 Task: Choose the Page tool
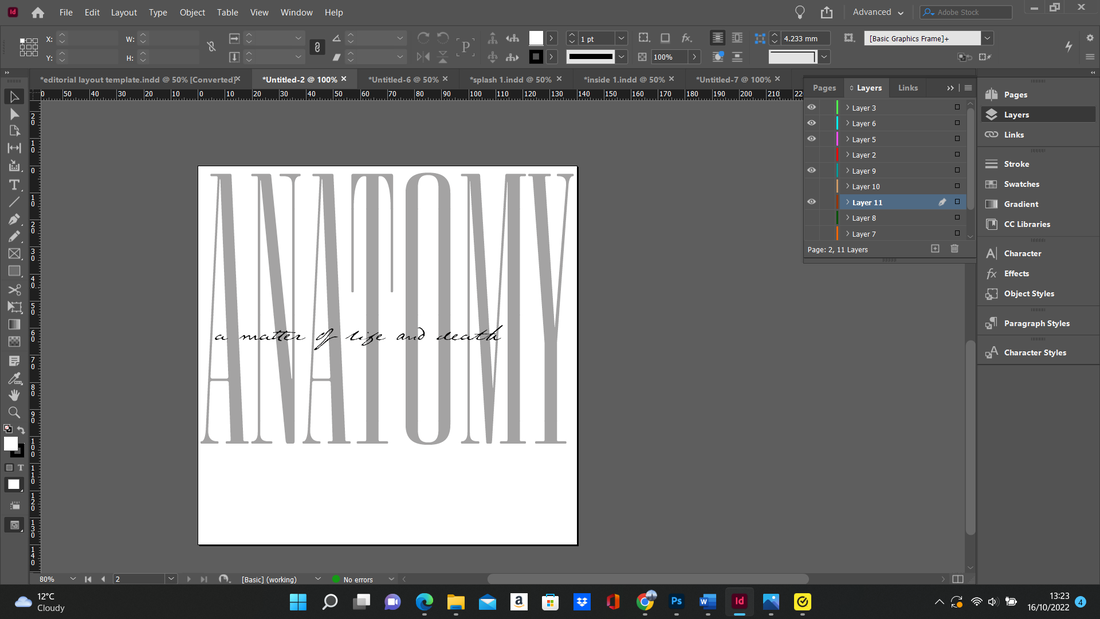pos(14,131)
